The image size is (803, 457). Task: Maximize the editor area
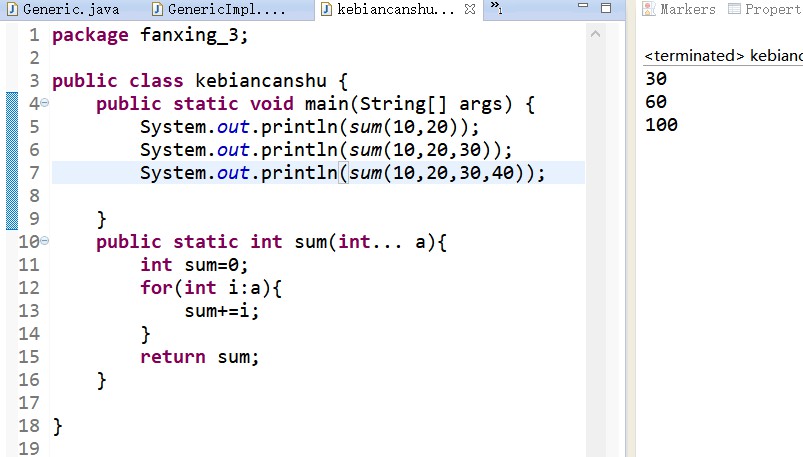point(606,8)
